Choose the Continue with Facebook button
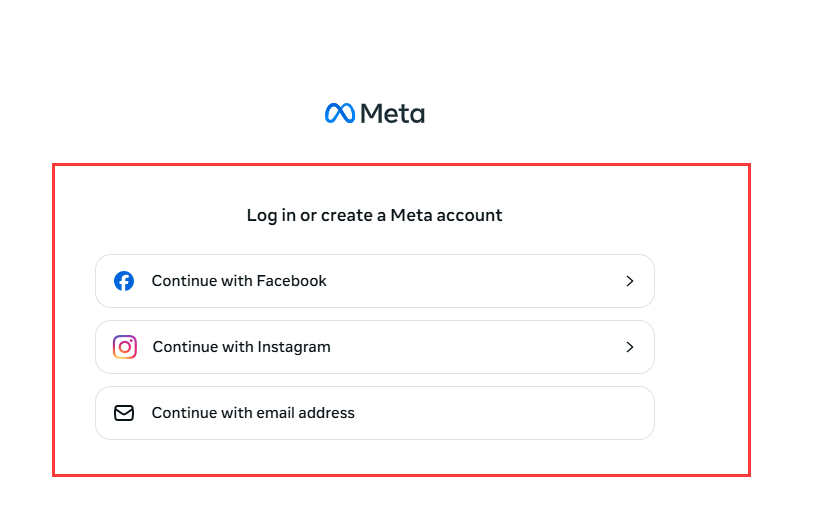The height and width of the screenshot is (525, 816). (375, 281)
